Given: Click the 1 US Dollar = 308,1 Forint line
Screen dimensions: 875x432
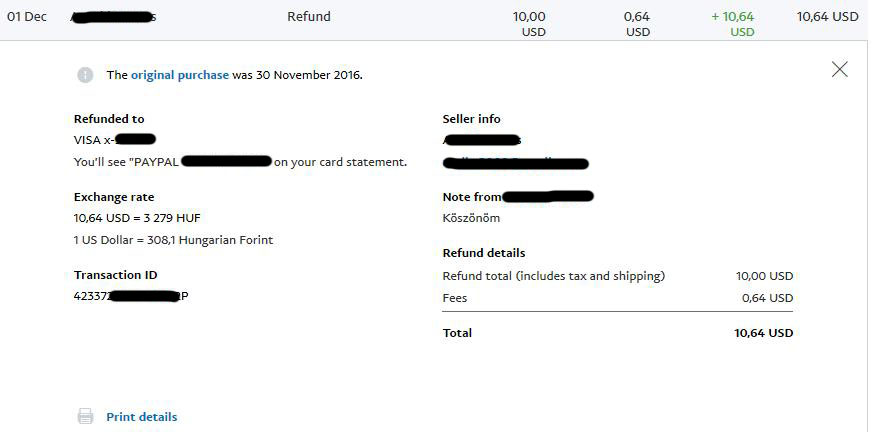Looking at the screenshot, I should point(174,241).
